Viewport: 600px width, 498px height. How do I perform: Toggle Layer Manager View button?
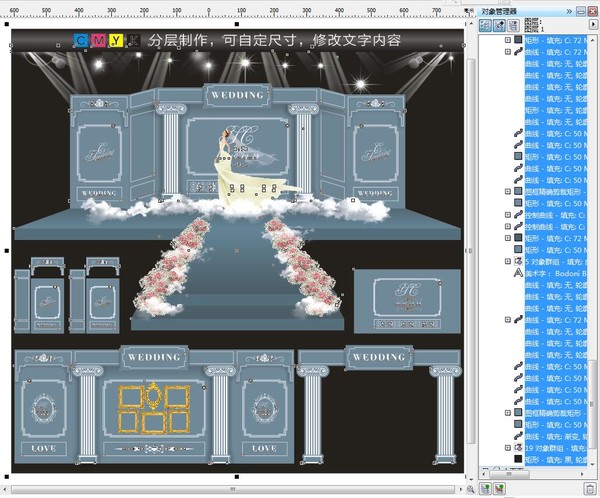(513, 26)
